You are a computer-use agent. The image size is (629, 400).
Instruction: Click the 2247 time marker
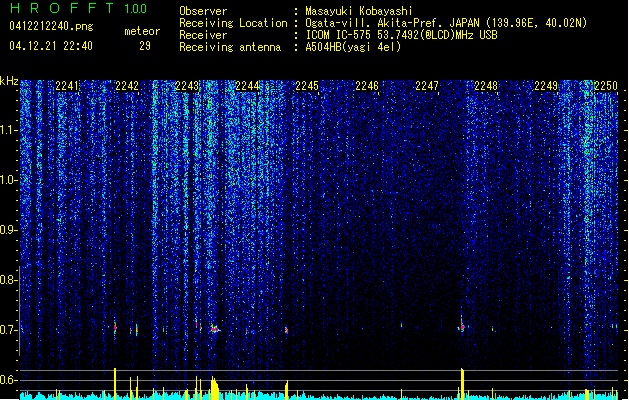[x=427, y=86]
